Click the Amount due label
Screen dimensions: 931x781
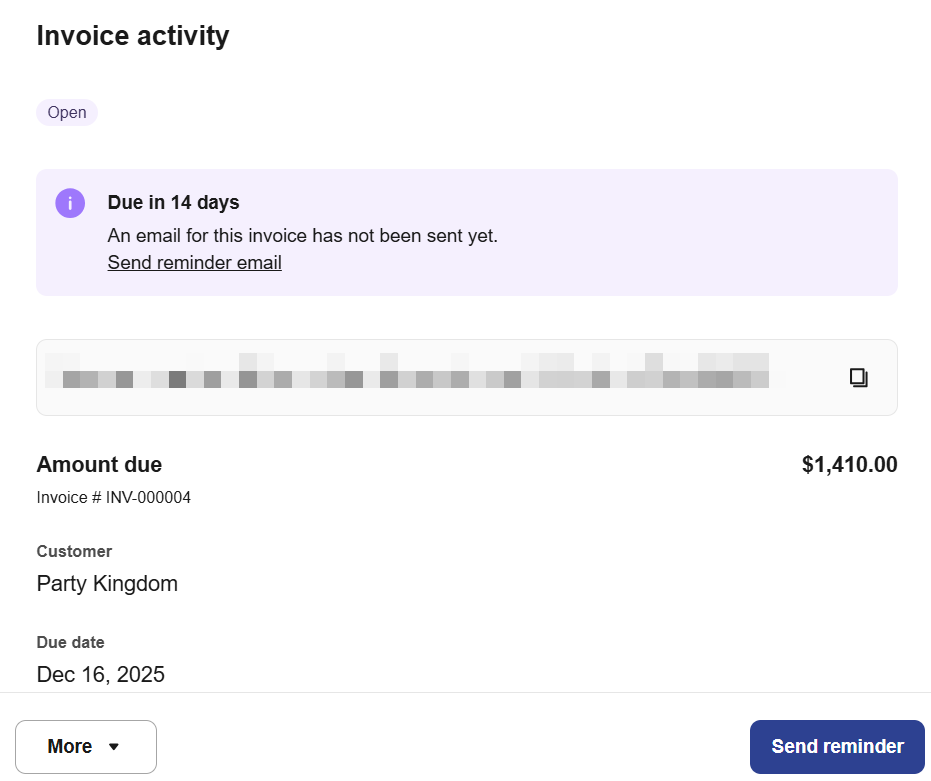pos(99,464)
